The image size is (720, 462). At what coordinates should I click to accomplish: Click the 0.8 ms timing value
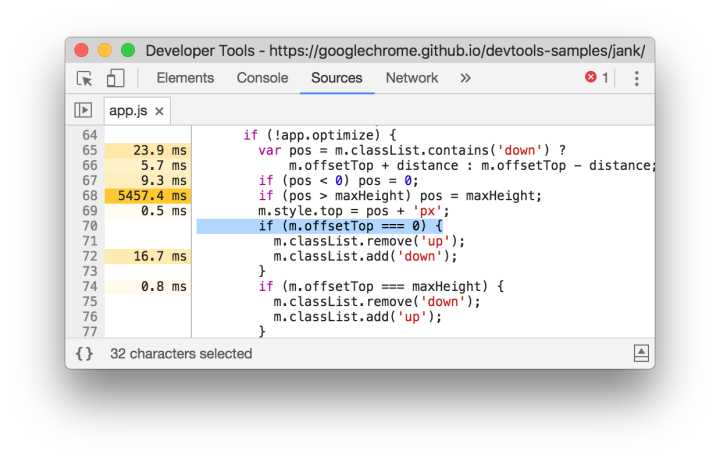(x=163, y=287)
